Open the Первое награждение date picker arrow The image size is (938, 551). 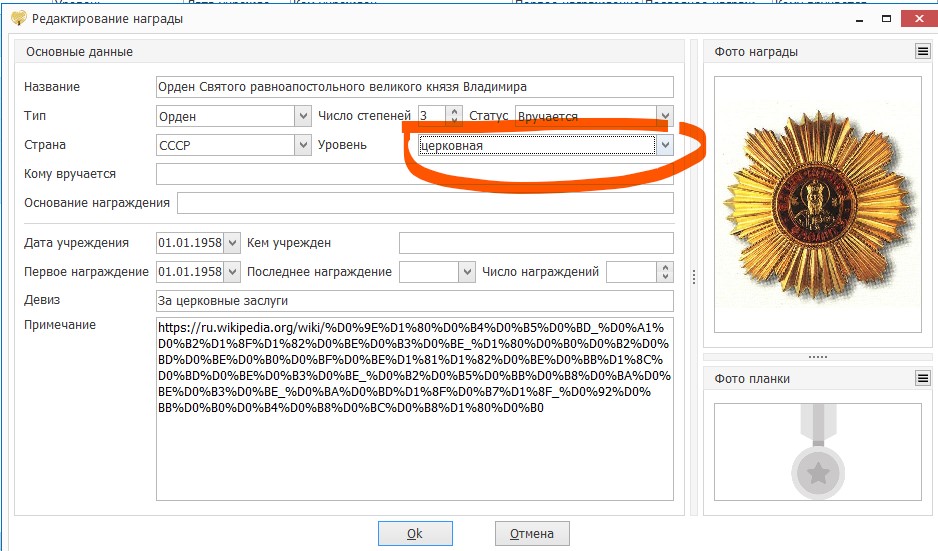pyautogui.click(x=232, y=272)
